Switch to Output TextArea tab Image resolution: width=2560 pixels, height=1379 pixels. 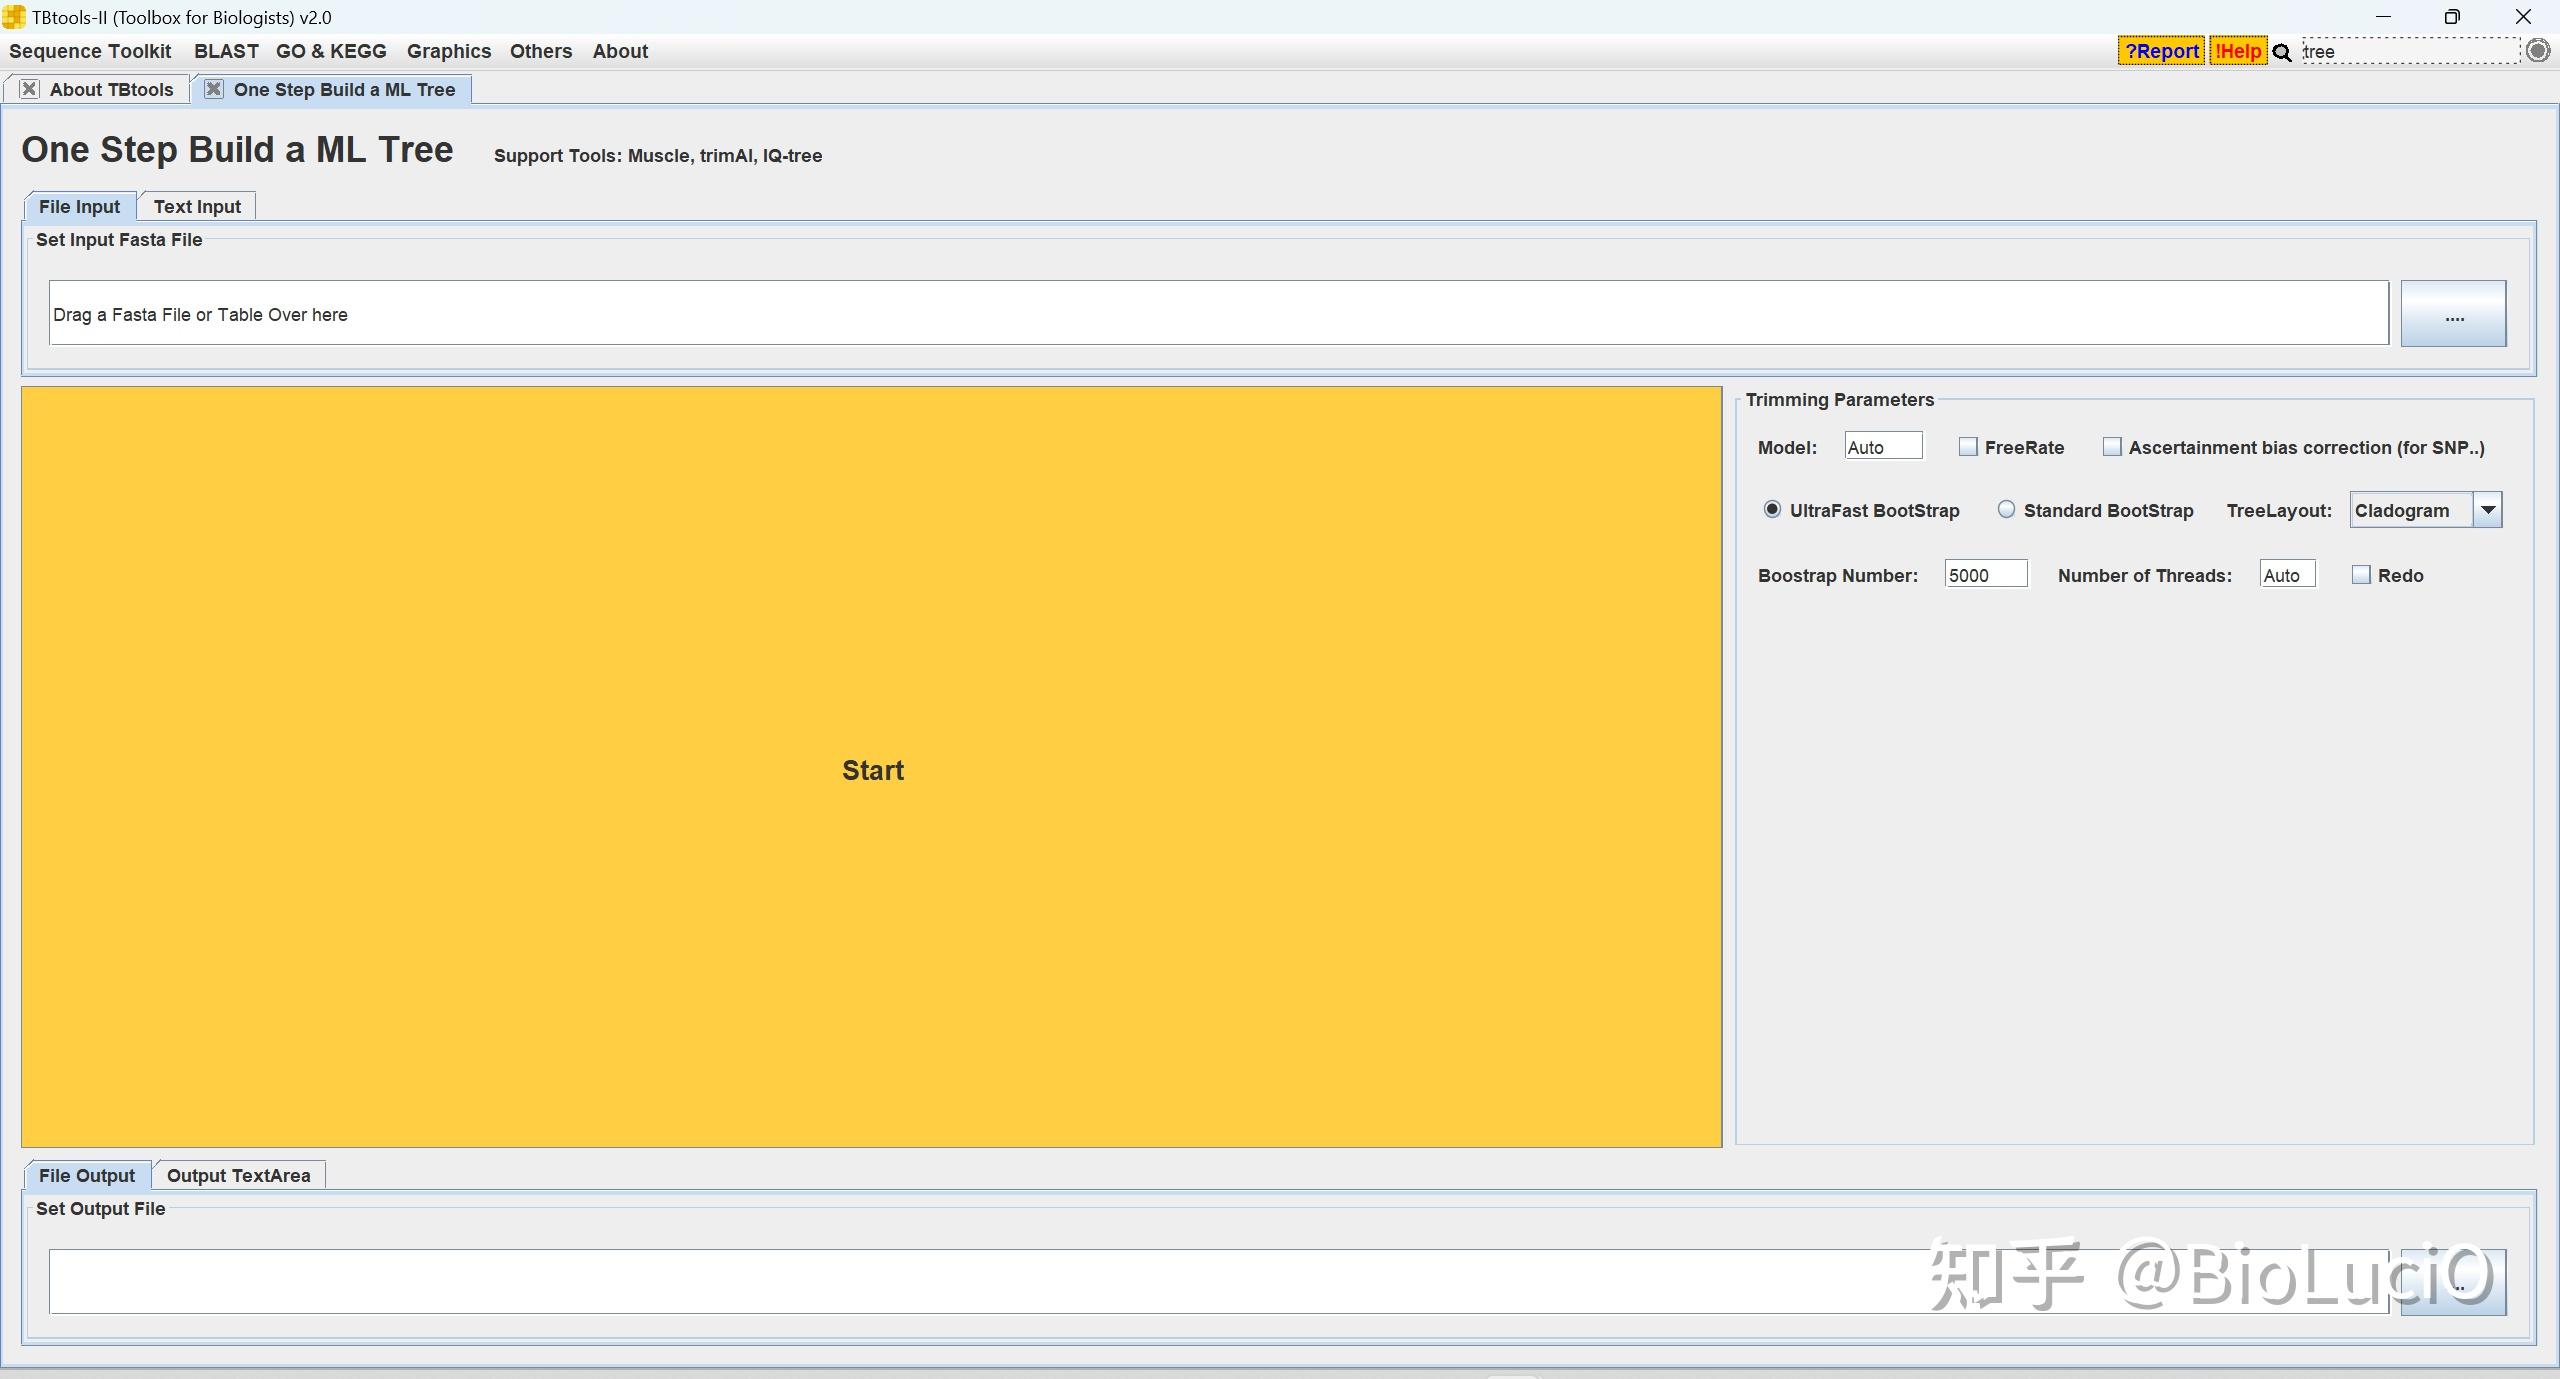click(238, 1175)
